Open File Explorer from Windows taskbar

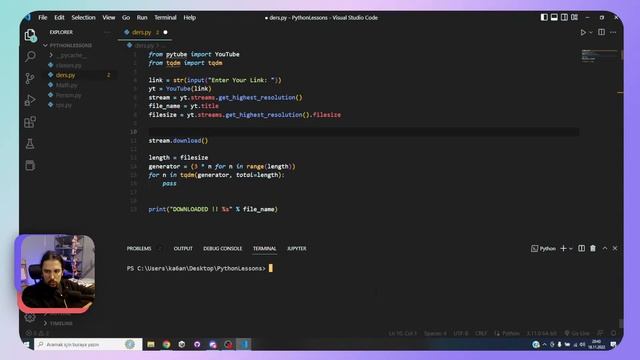151,344
